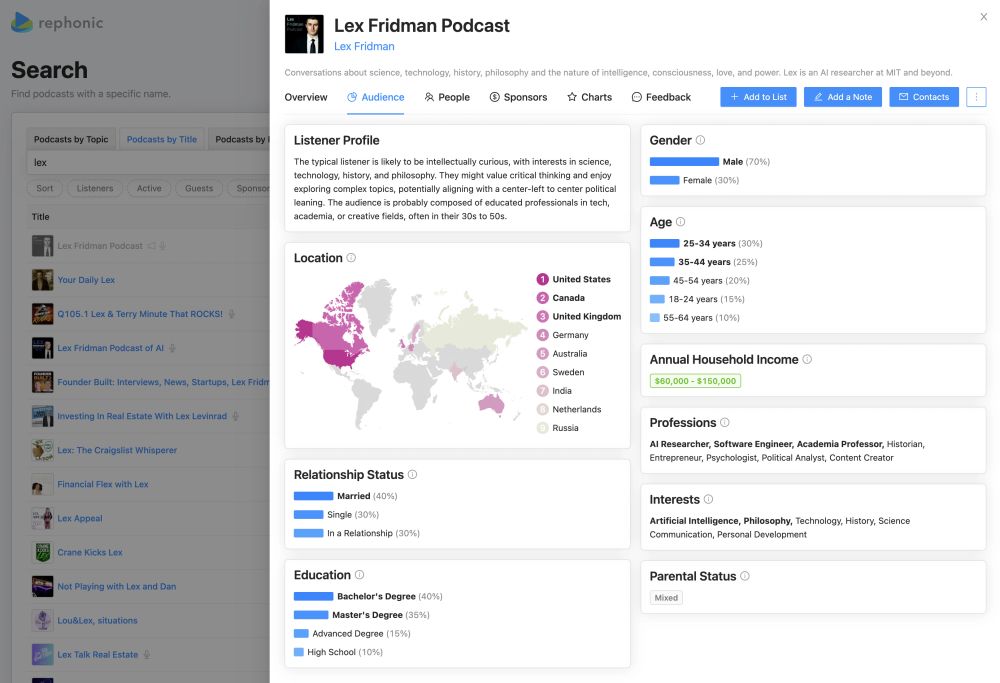Click the Education info icon
This screenshot has height=683, width=1000.
(x=360, y=575)
